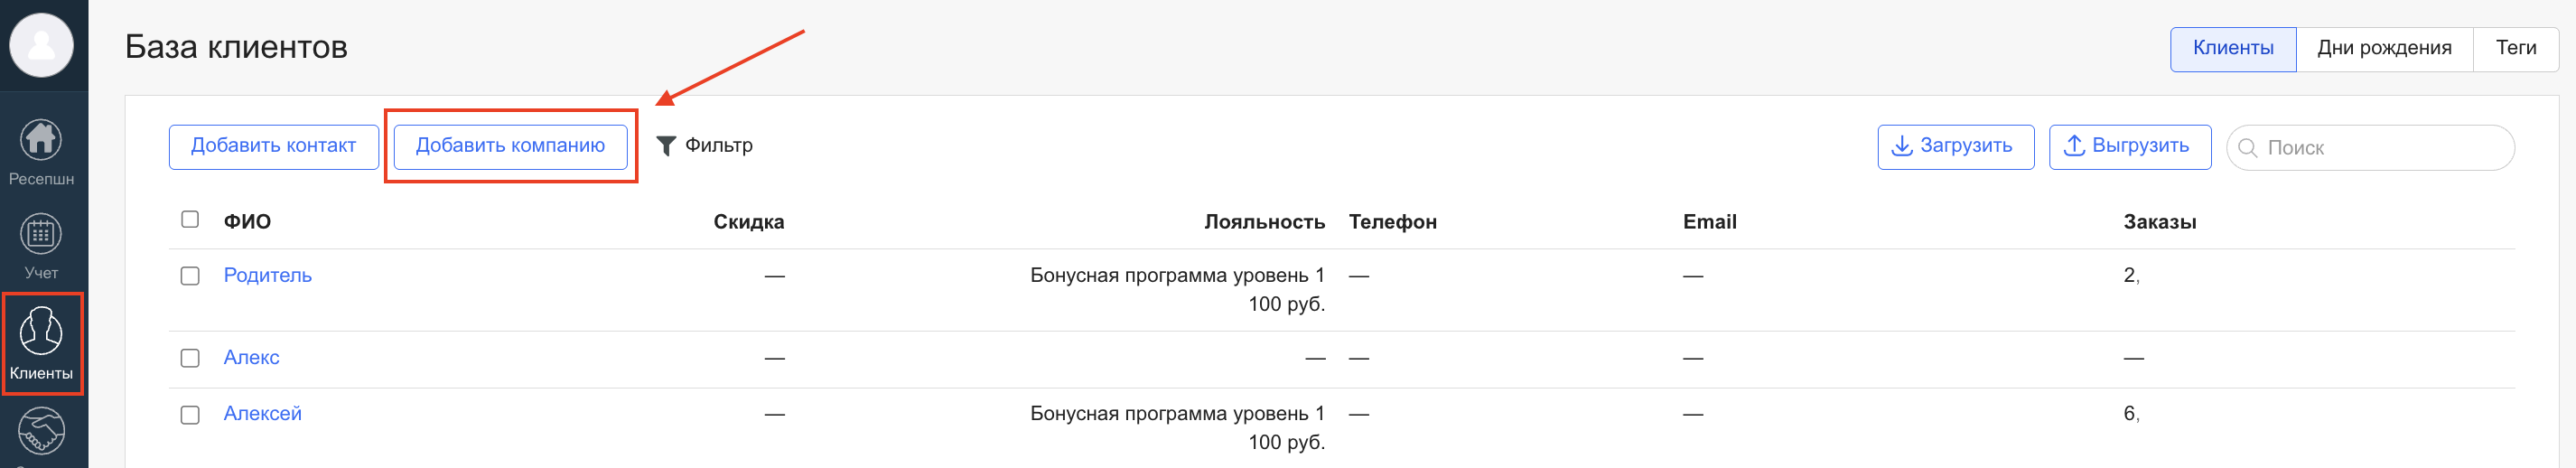Toggle the select-all checkbox near ФИО
This screenshot has height=468, width=2576.
190,219
